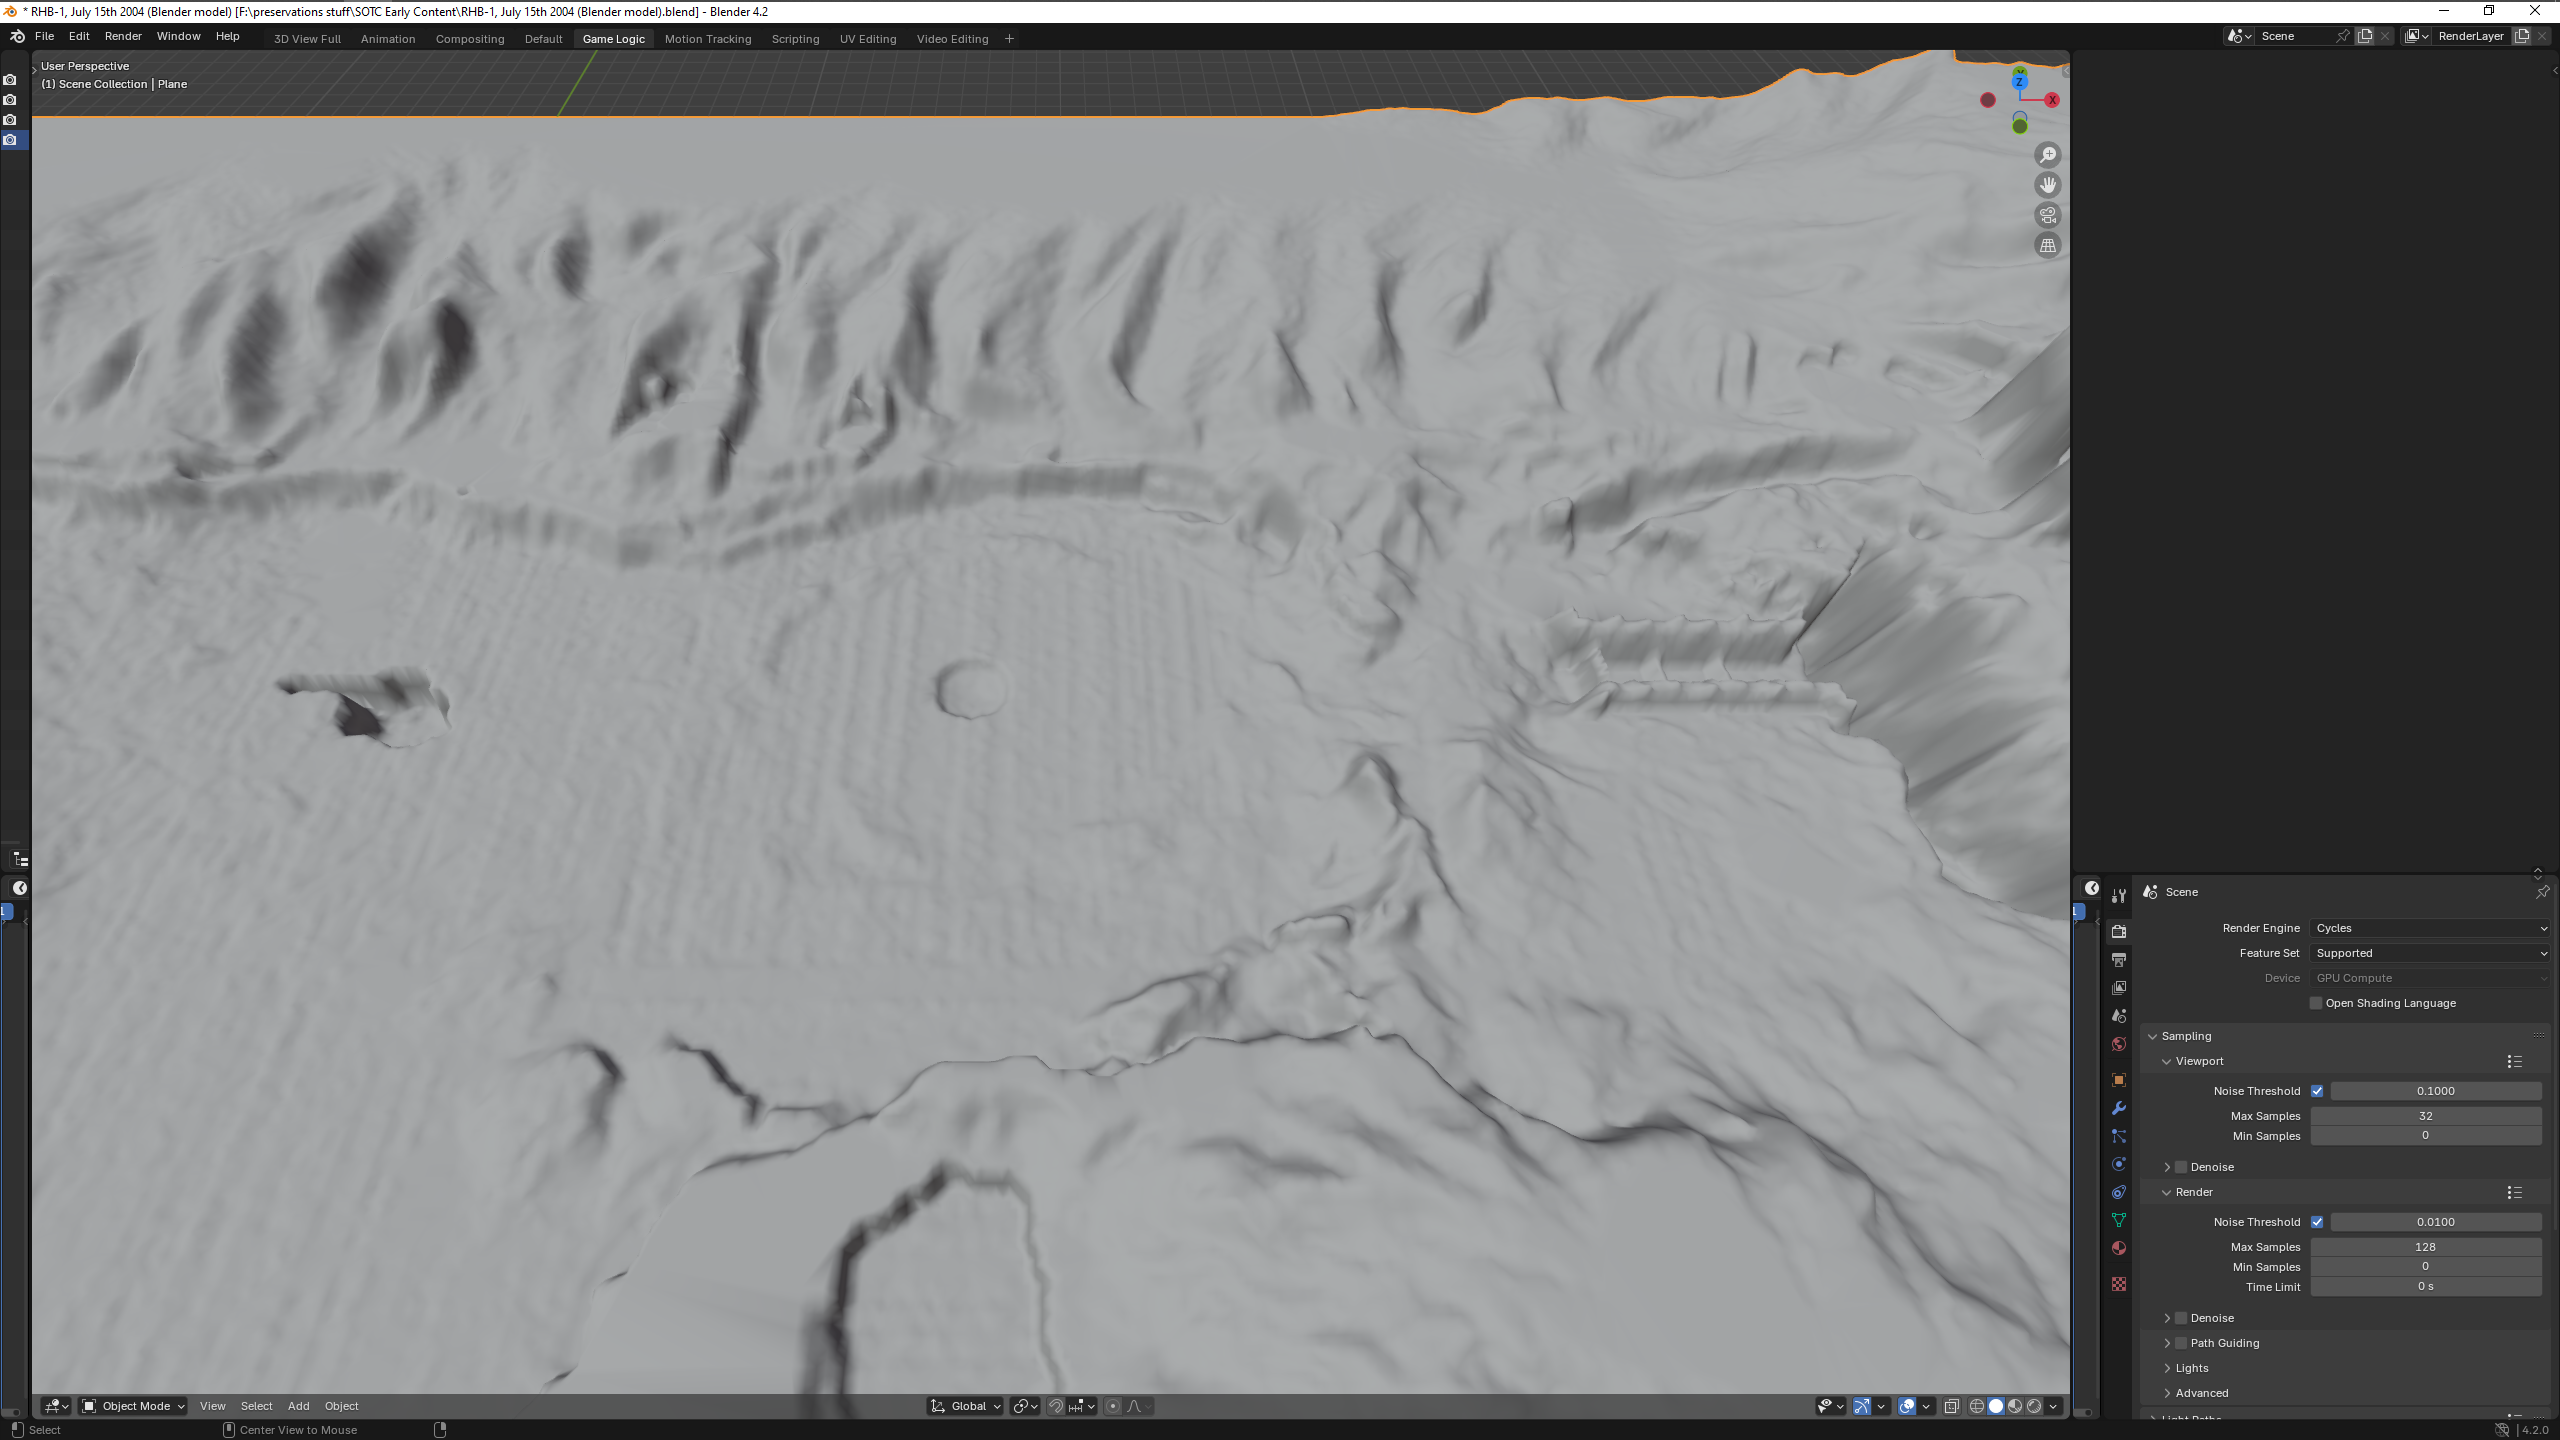Expand the Path Guiding panel
Image resolution: width=2560 pixels, height=1440 pixels.
coord(2167,1343)
